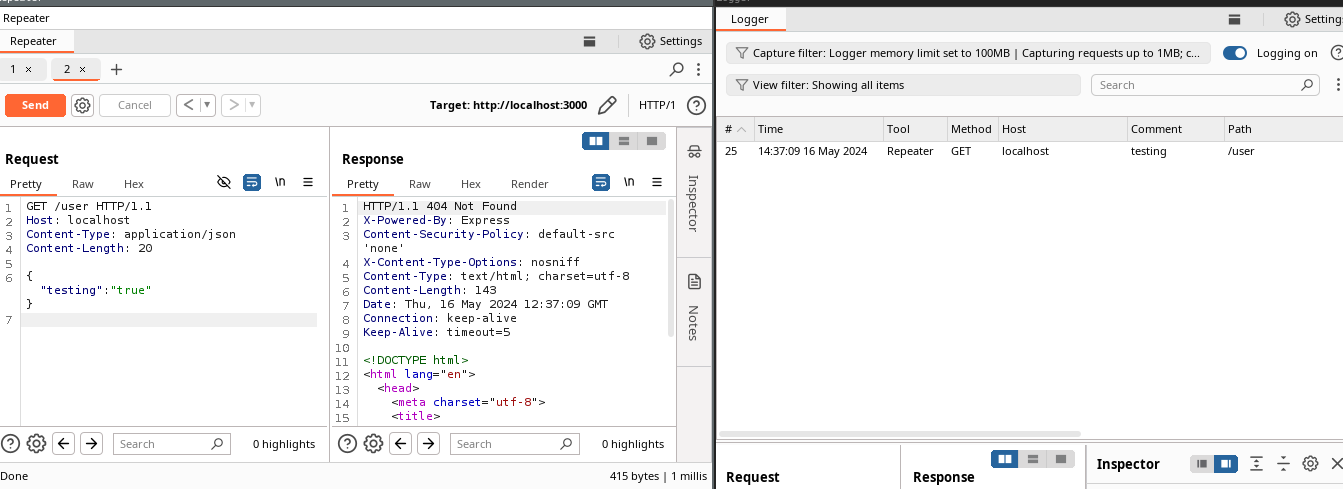Viewport: 1343px width, 489px height.
Task: Toggle \n newline display in Request
Action: 281,183
